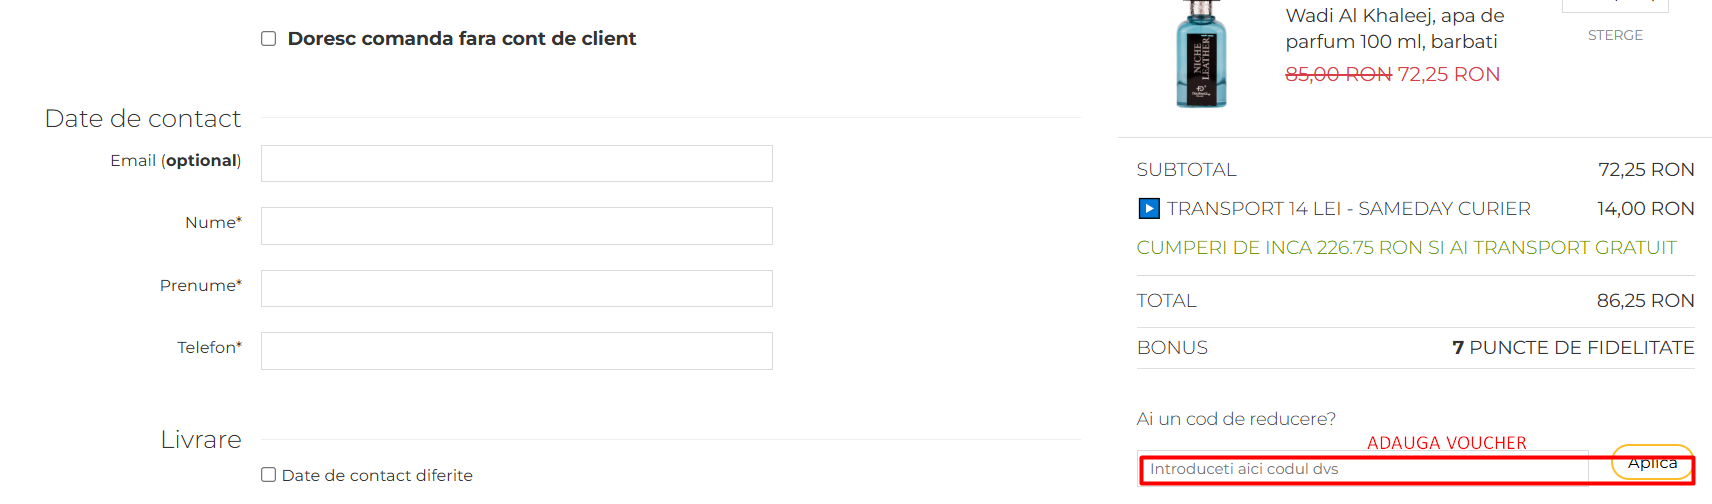Click the total amount 86,25 RON
Screen dimensions: 1712x504
pyautogui.click(x=1645, y=301)
